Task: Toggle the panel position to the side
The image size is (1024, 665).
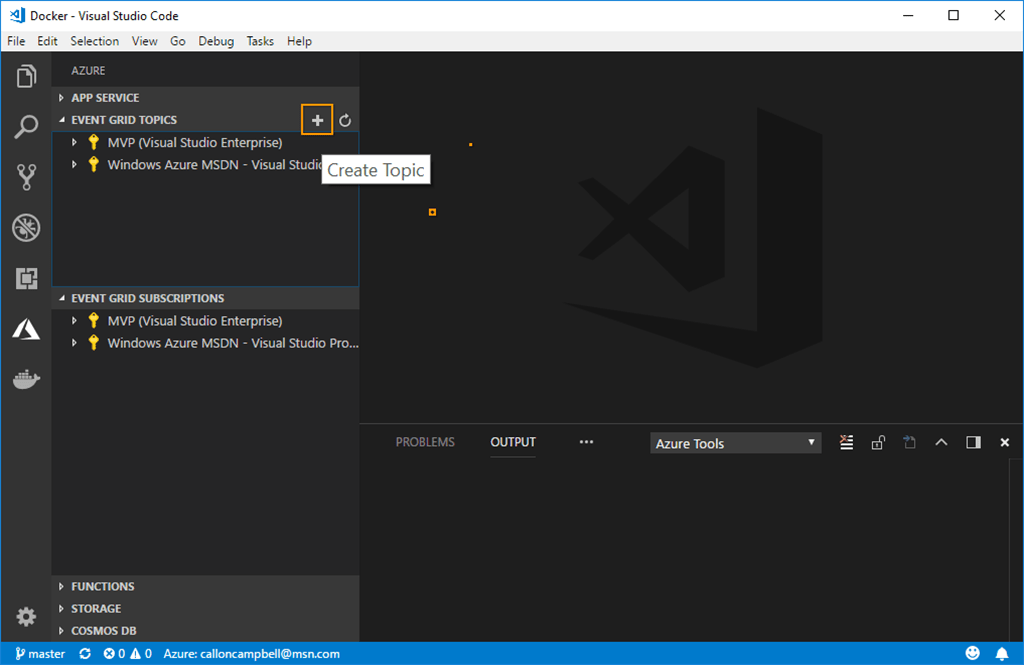Action: pyautogui.click(x=973, y=443)
